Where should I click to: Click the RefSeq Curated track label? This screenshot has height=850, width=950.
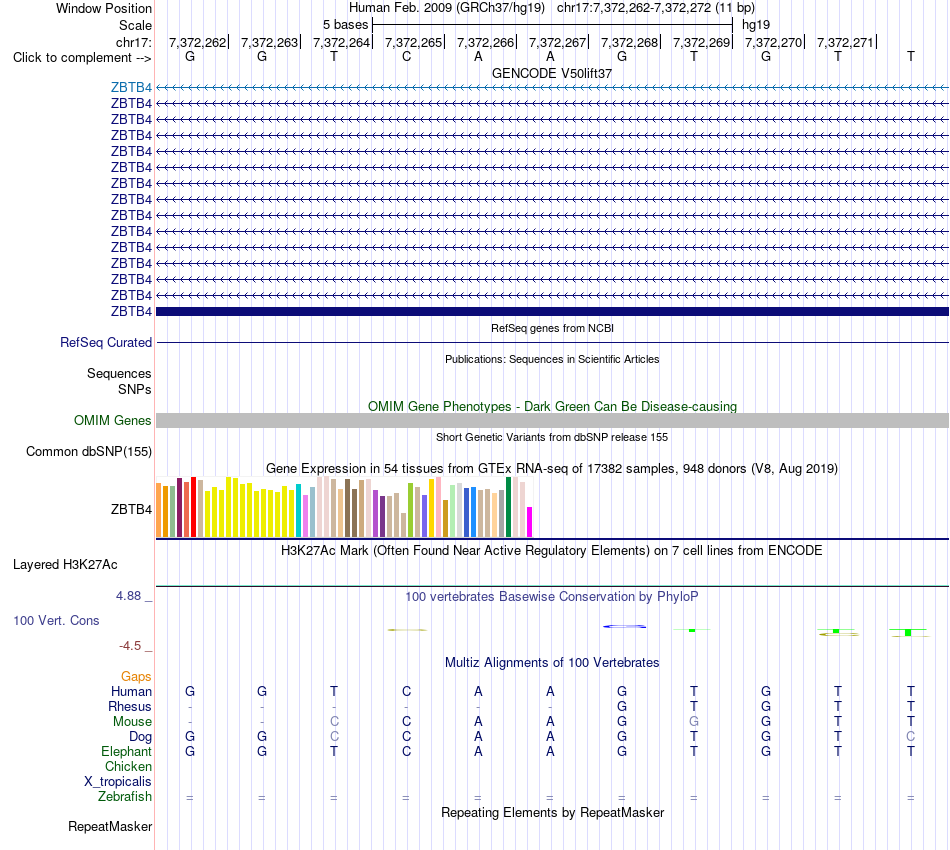(x=105, y=342)
